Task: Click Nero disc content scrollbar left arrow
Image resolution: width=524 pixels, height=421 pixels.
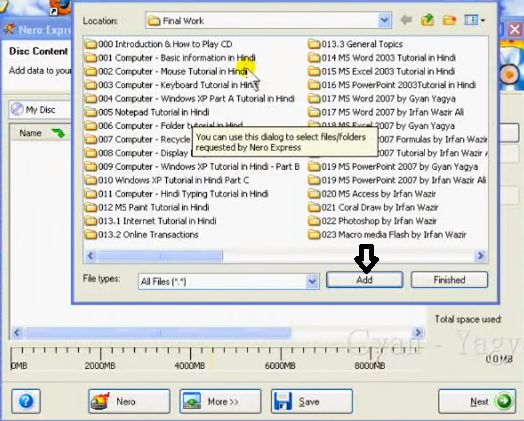Action: click(17, 332)
